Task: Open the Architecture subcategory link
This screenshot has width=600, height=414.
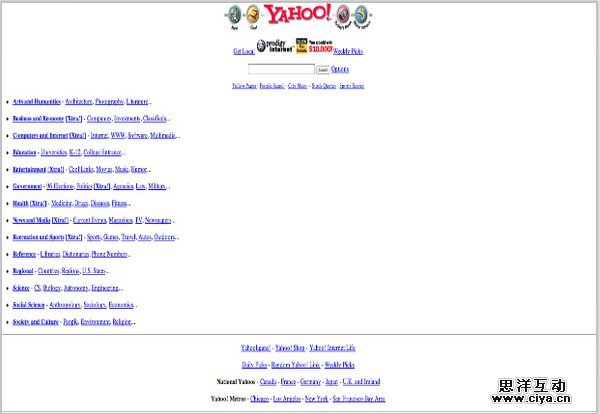Action: click(x=79, y=102)
